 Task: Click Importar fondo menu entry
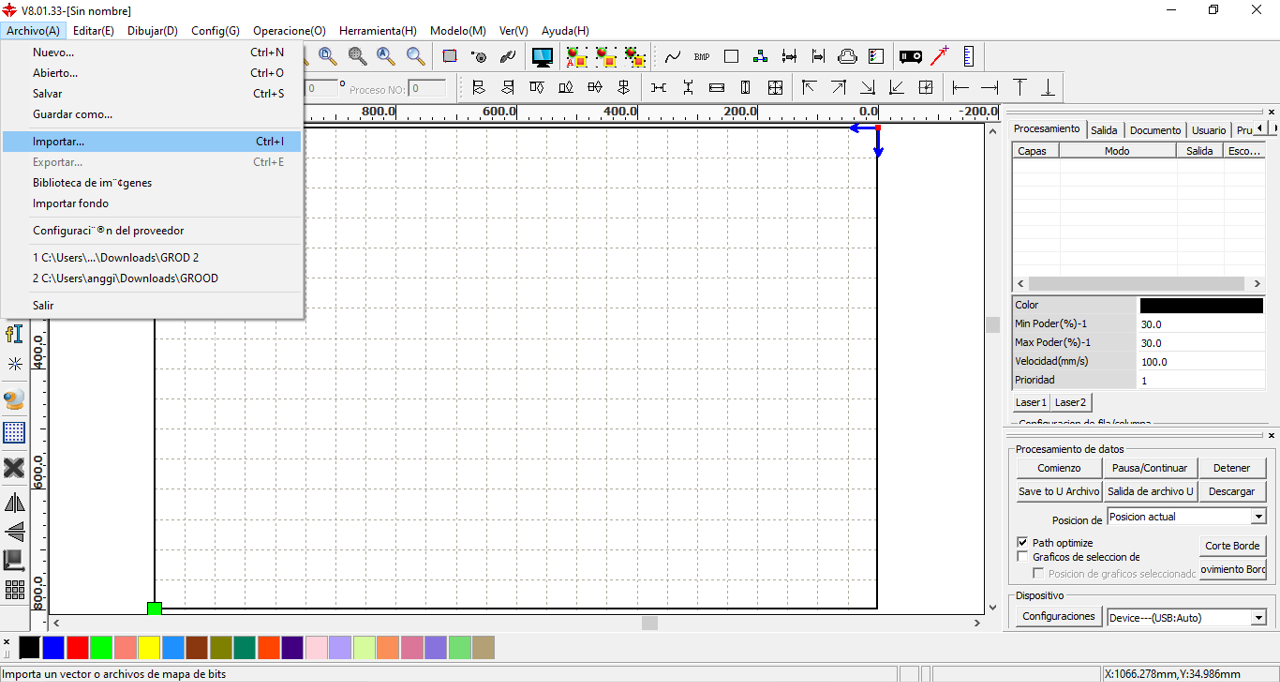(x=152, y=203)
